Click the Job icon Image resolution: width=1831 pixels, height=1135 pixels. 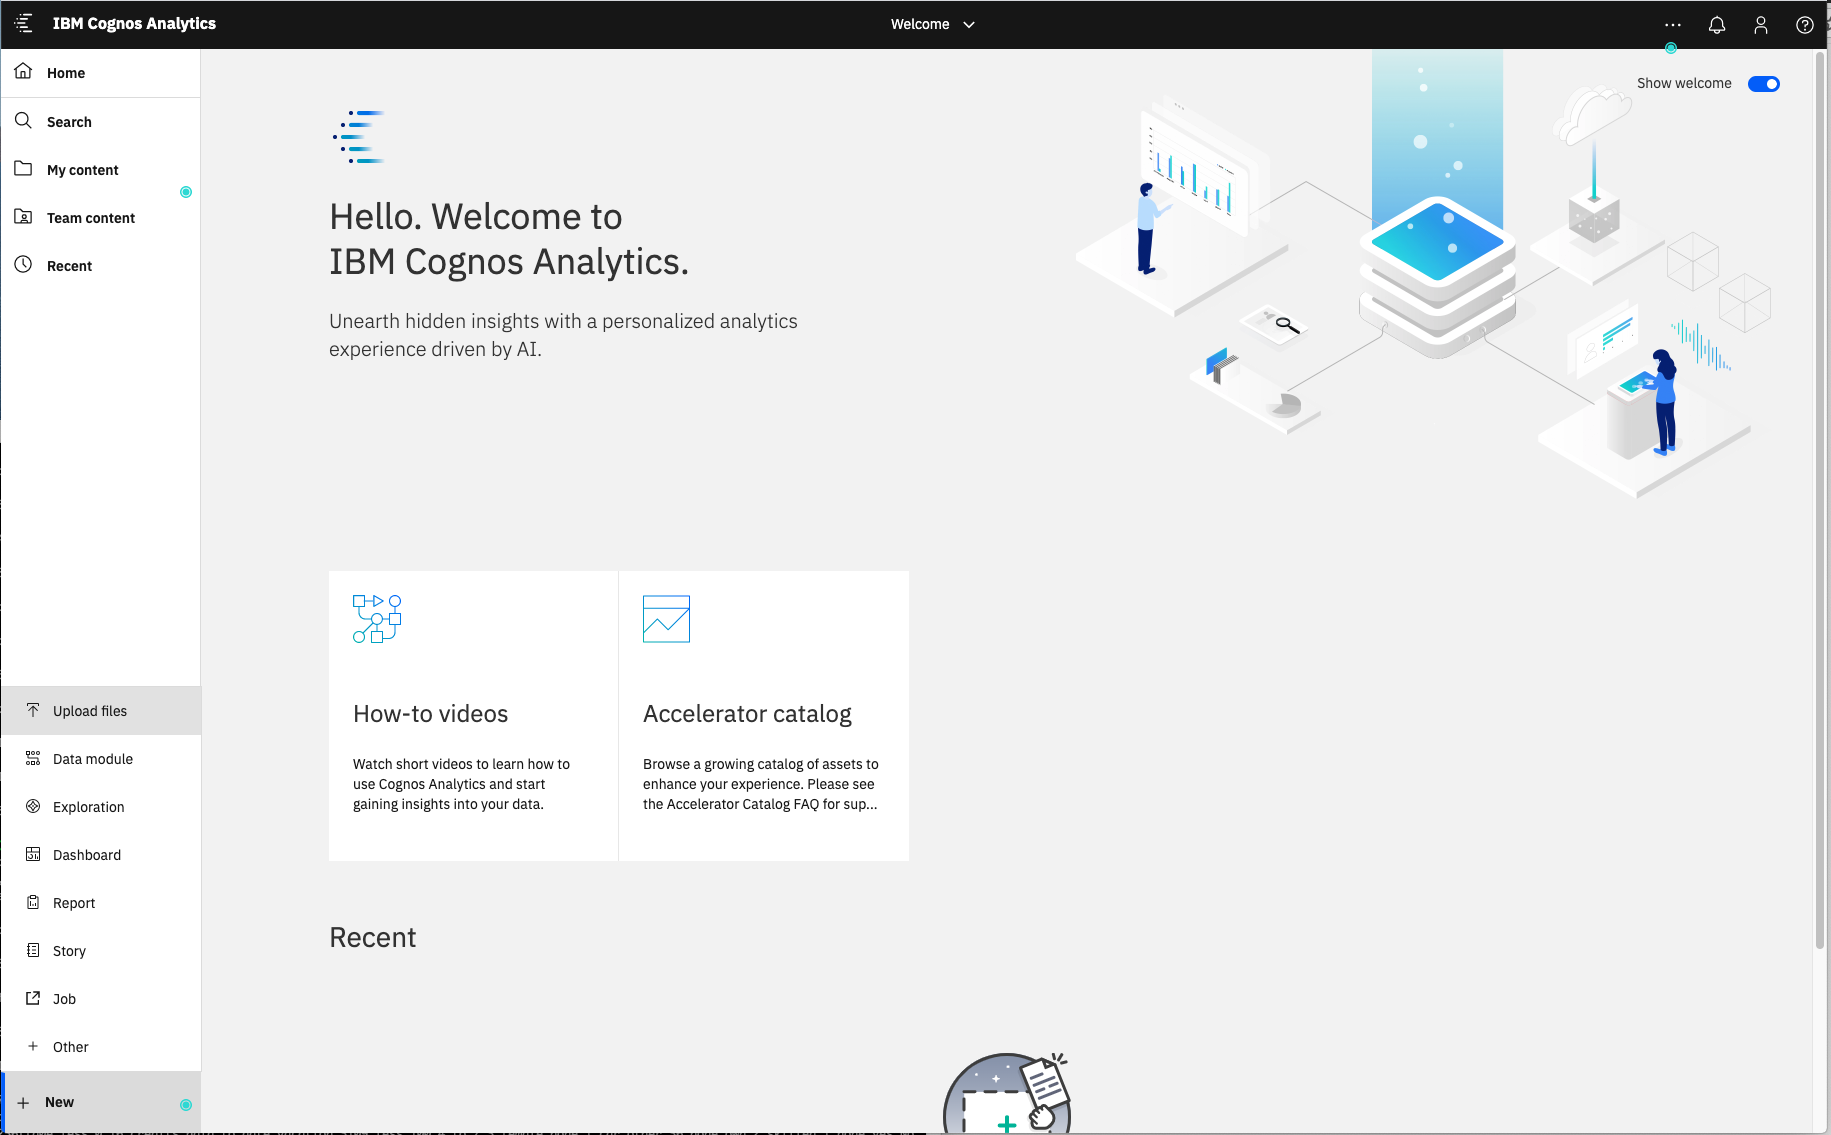33,998
